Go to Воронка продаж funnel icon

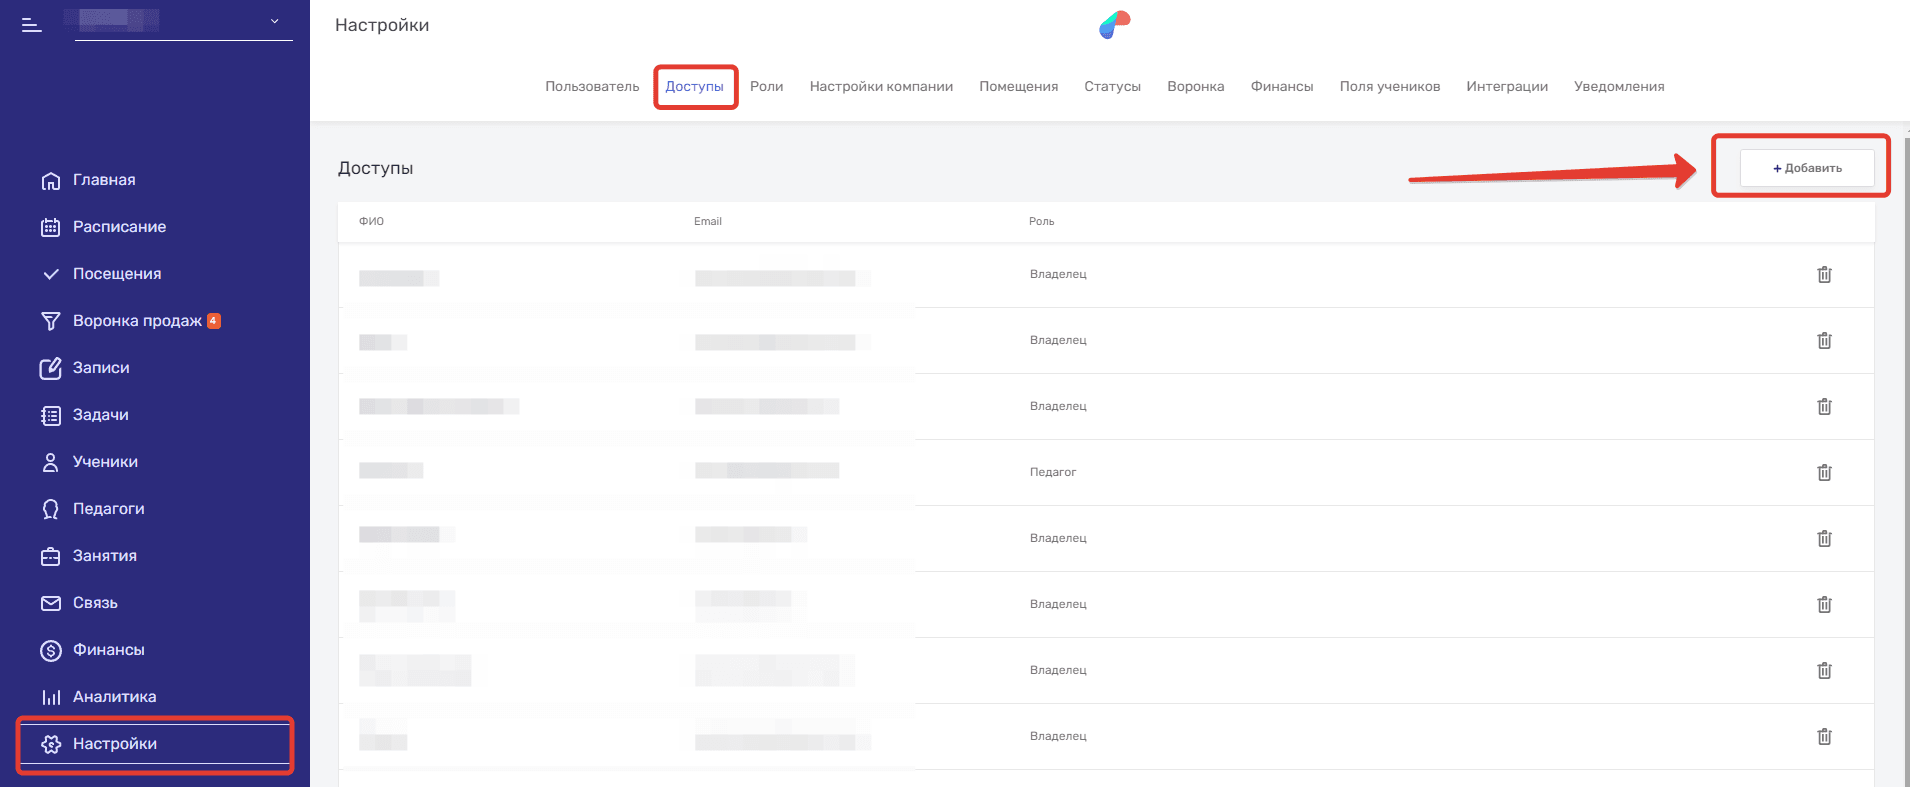point(51,321)
